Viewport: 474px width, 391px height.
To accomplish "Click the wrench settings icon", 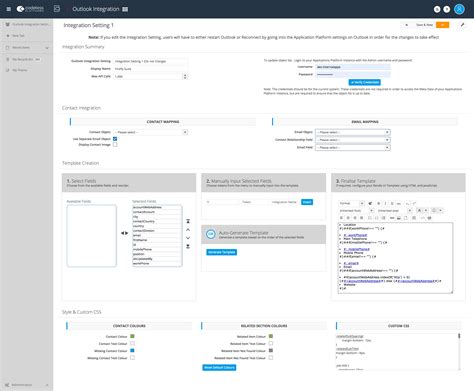I will tap(463, 25).
